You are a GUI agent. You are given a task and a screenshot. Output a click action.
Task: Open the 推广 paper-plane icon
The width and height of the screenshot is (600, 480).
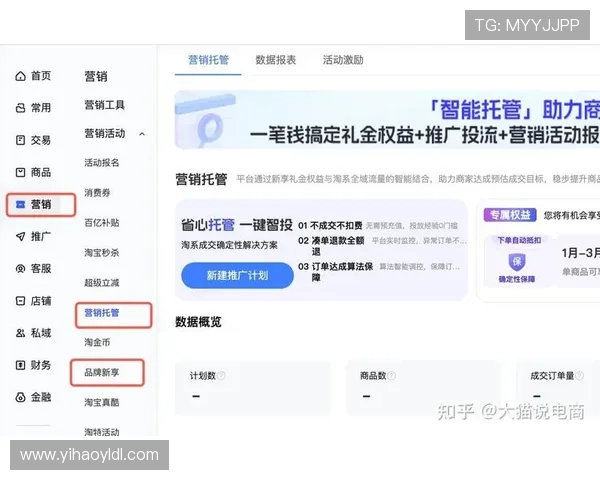(20, 237)
